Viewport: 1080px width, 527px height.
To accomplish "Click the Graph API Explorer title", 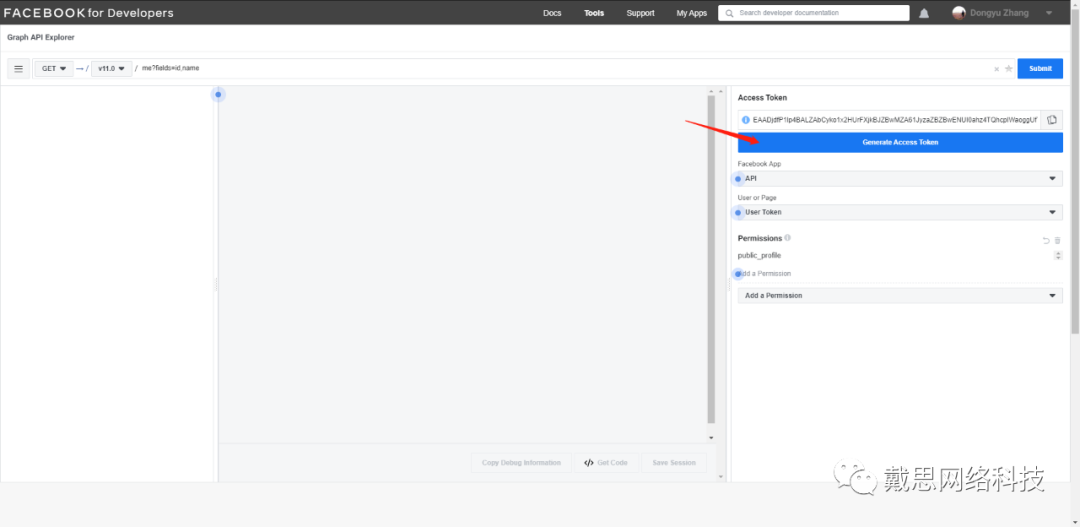I will click(x=41, y=37).
